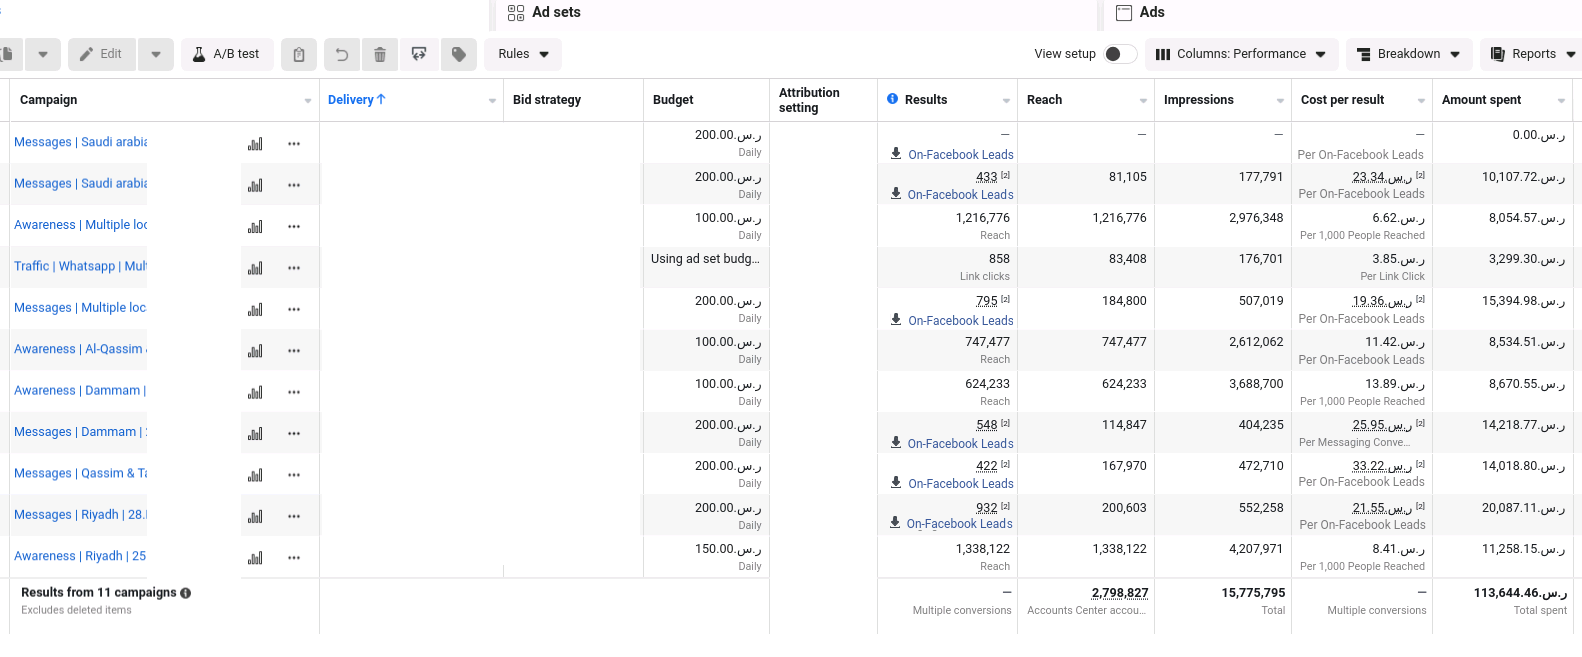Open charts icon for Awareness | Dammam row
Viewport: 1582px width, 657px height.
(x=255, y=392)
